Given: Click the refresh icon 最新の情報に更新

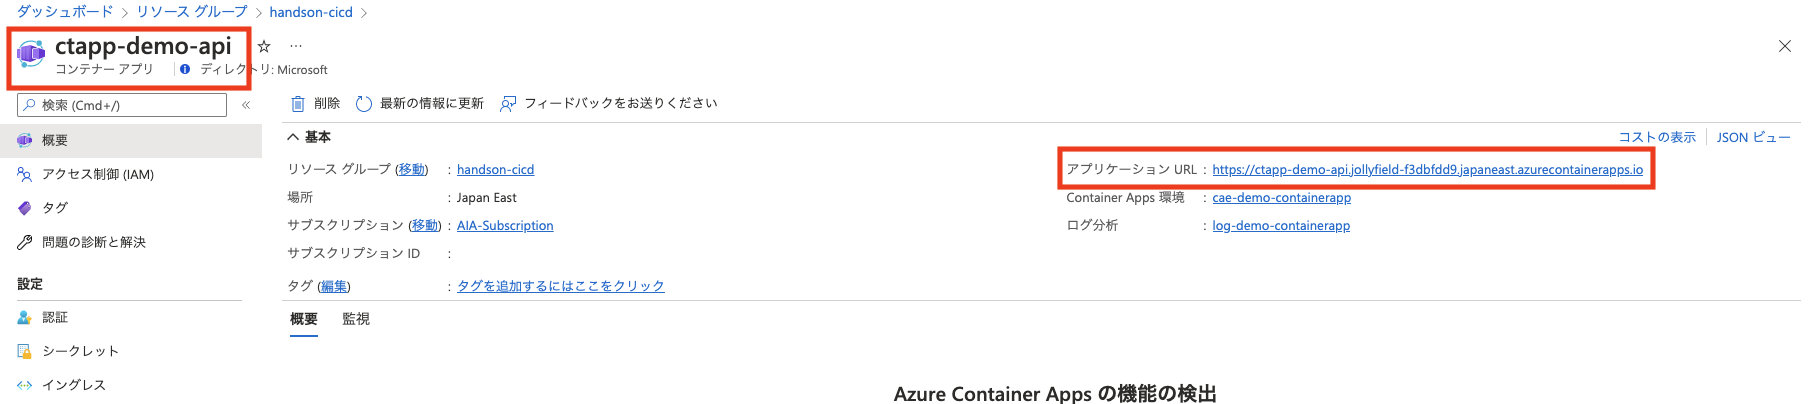Looking at the screenshot, I should 364,104.
